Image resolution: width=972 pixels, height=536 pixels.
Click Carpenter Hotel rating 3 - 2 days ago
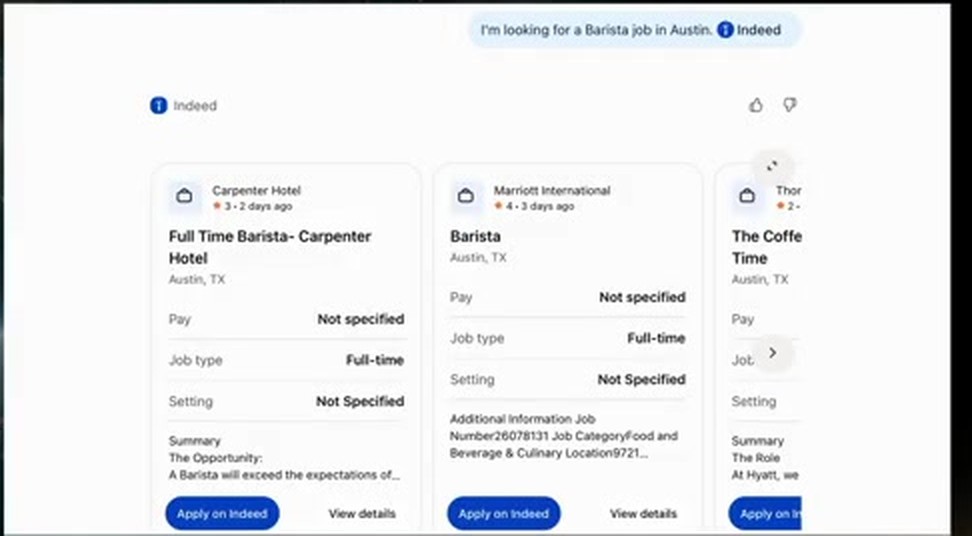pos(252,206)
